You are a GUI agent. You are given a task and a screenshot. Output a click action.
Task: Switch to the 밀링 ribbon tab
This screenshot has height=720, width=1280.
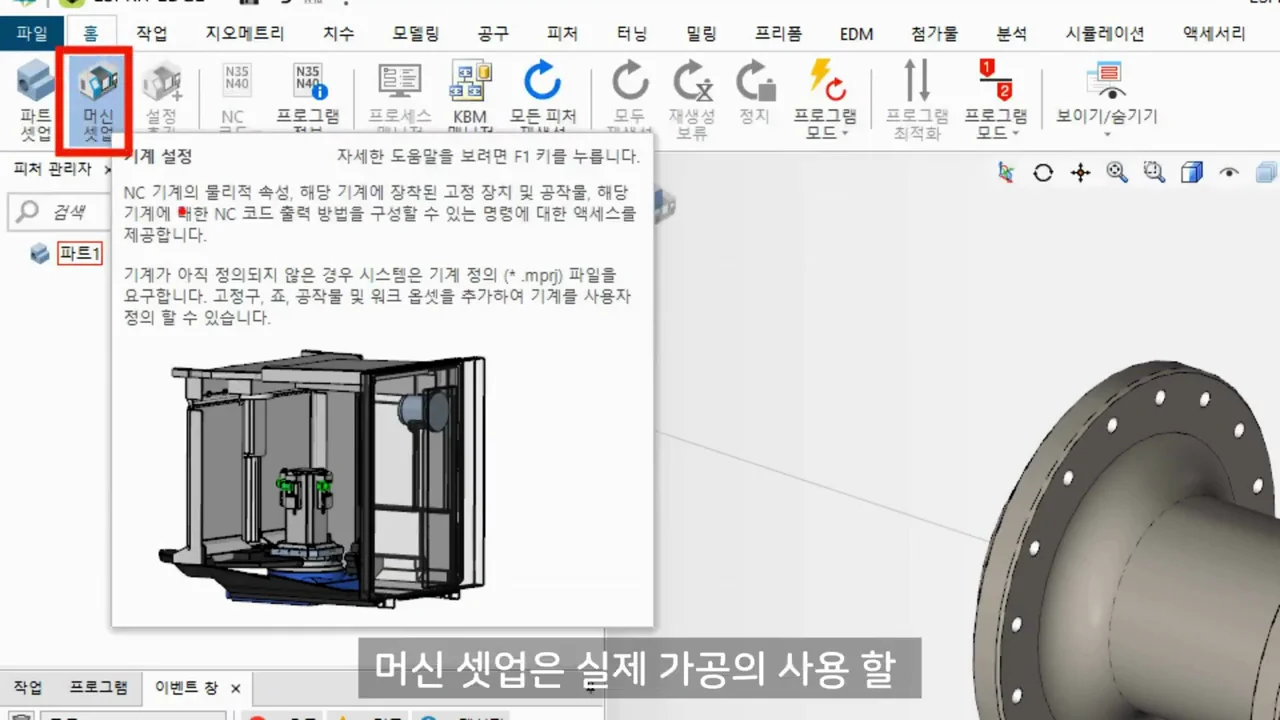[x=701, y=33]
